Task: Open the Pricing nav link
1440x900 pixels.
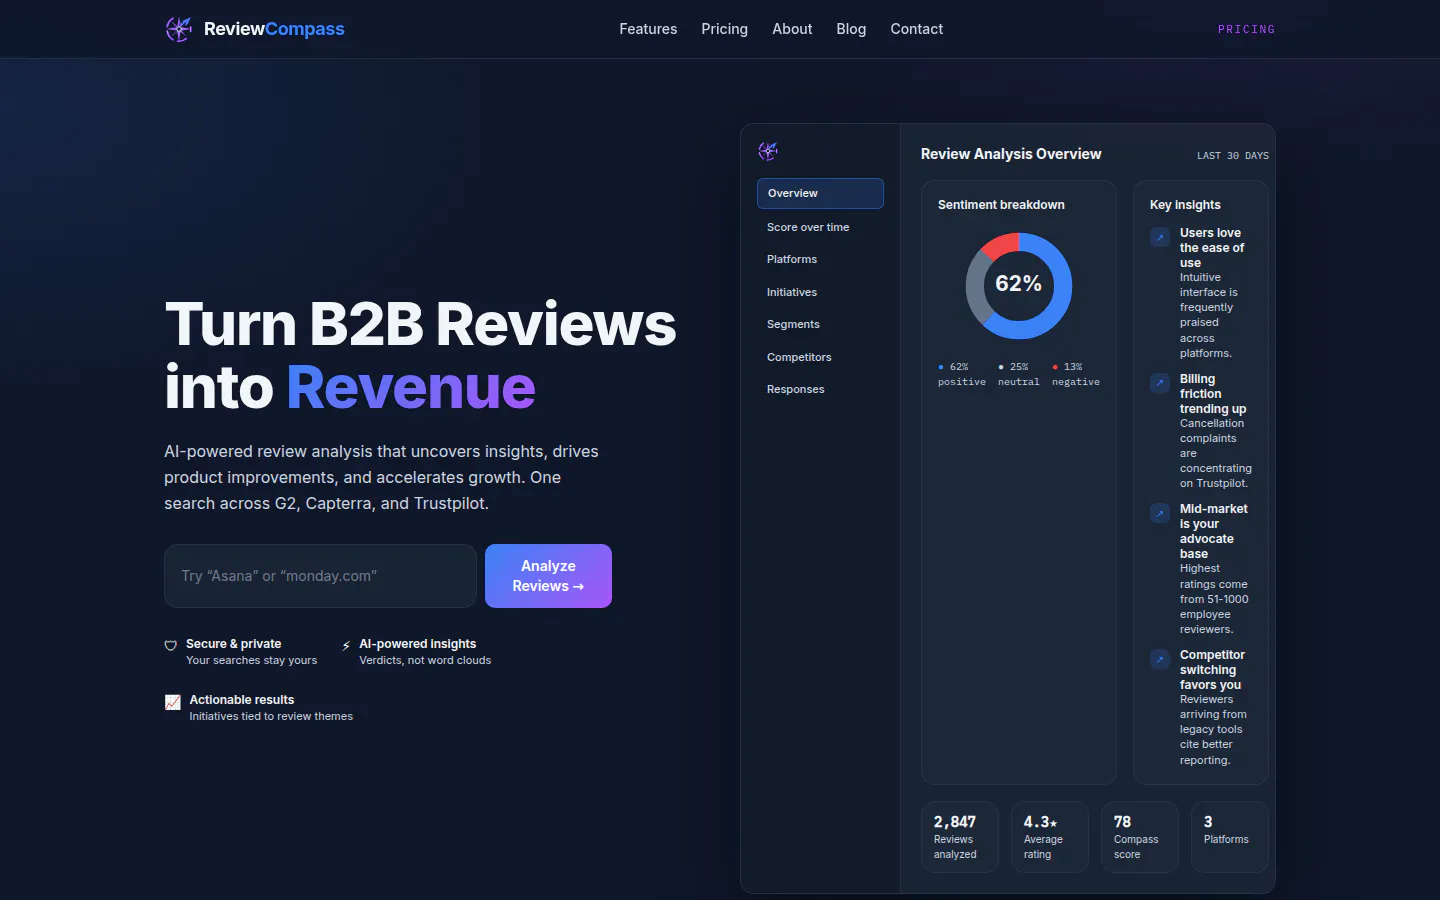Action: tap(724, 29)
